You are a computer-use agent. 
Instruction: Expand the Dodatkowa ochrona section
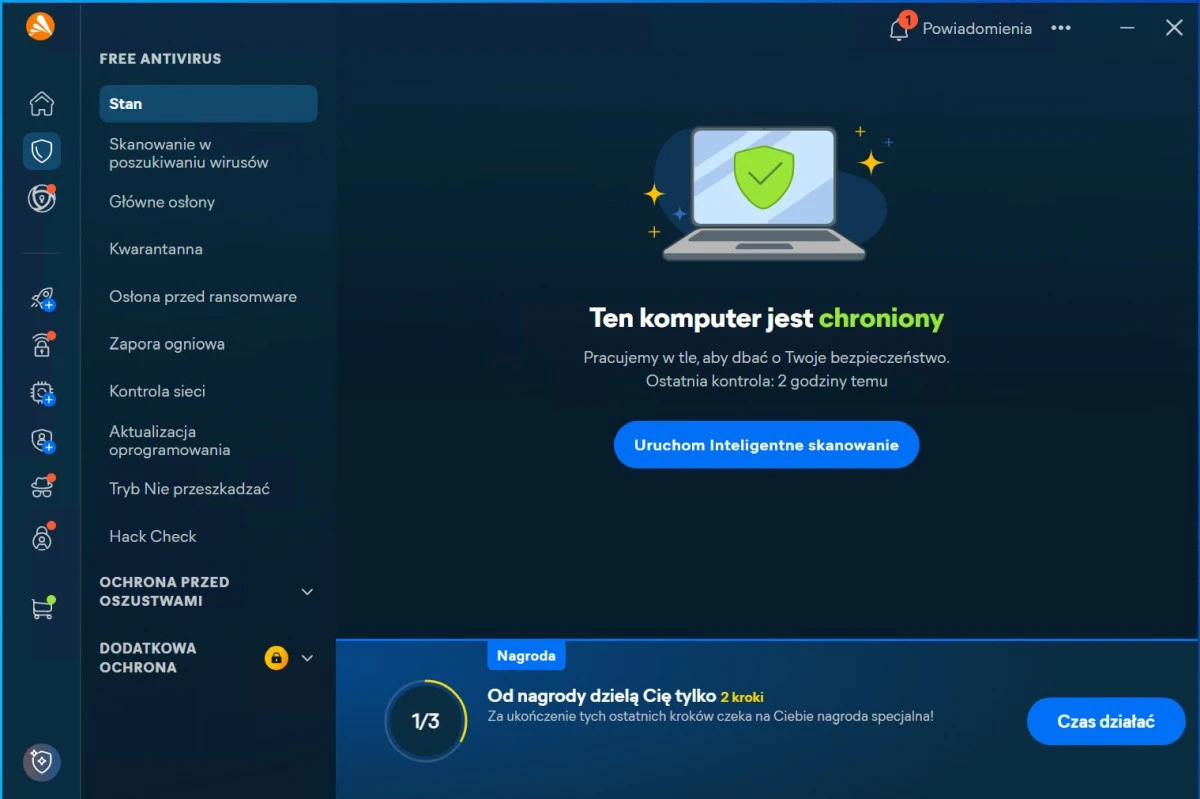307,658
